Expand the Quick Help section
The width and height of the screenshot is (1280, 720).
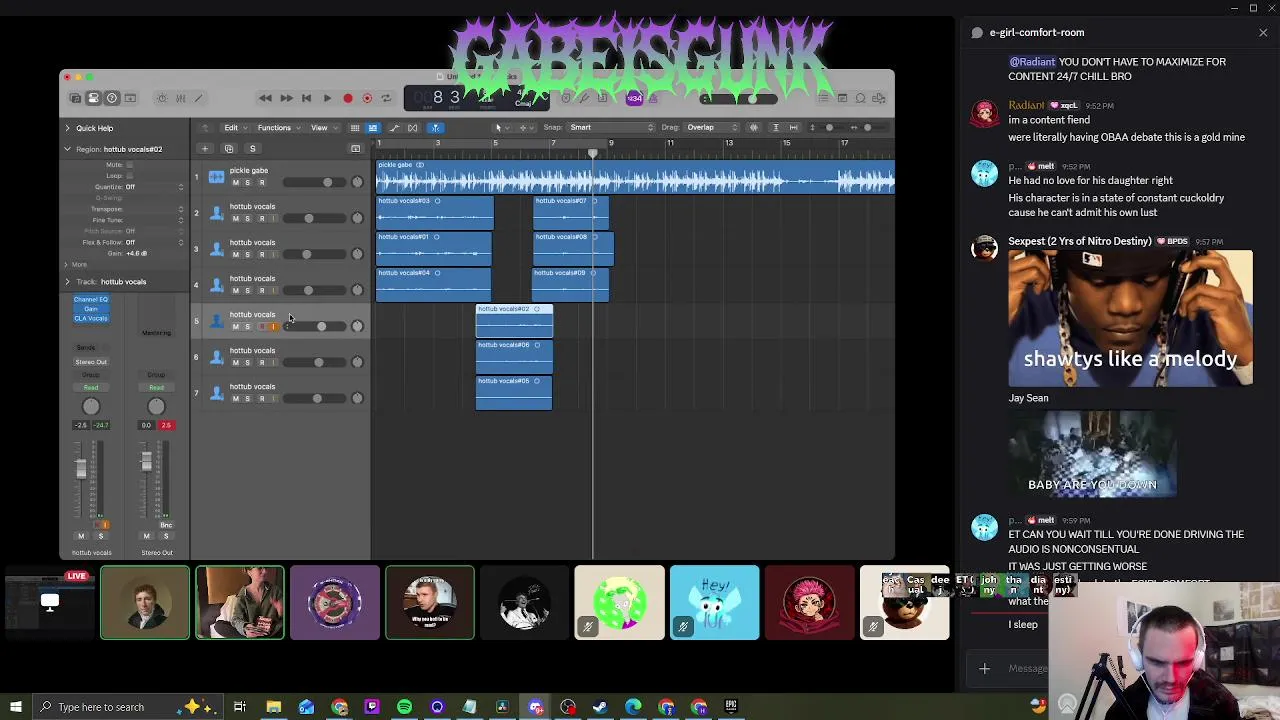pos(68,128)
